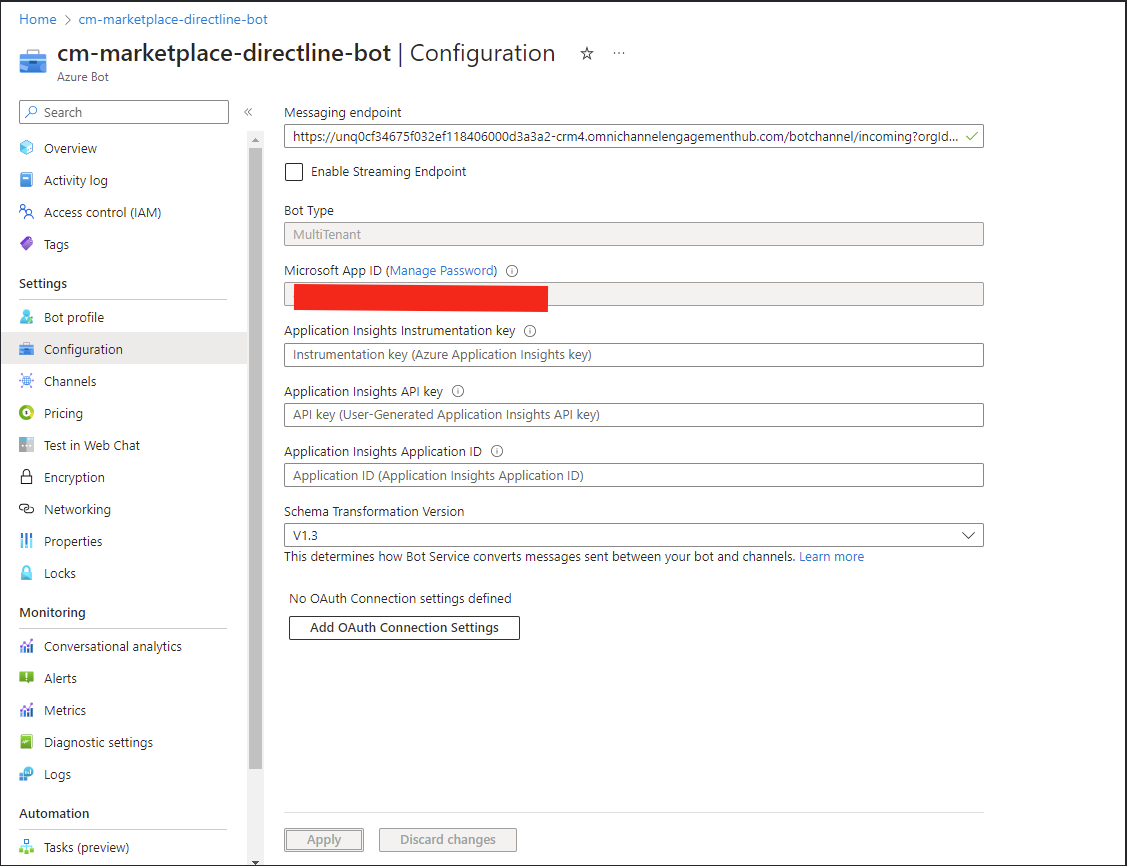Enable the Streaming Endpoint checkbox
Image resolution: width=1127 pixels, height=866 pixels.
[x=294, y=172]
